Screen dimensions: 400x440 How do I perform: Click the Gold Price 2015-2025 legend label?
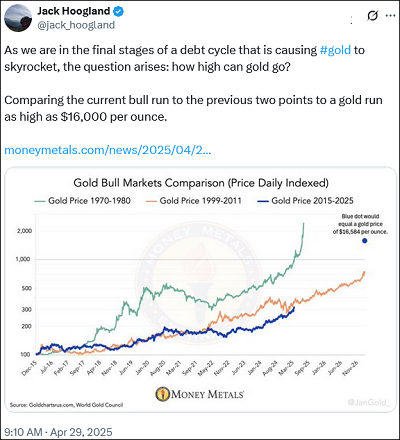[x=312, y=201]
